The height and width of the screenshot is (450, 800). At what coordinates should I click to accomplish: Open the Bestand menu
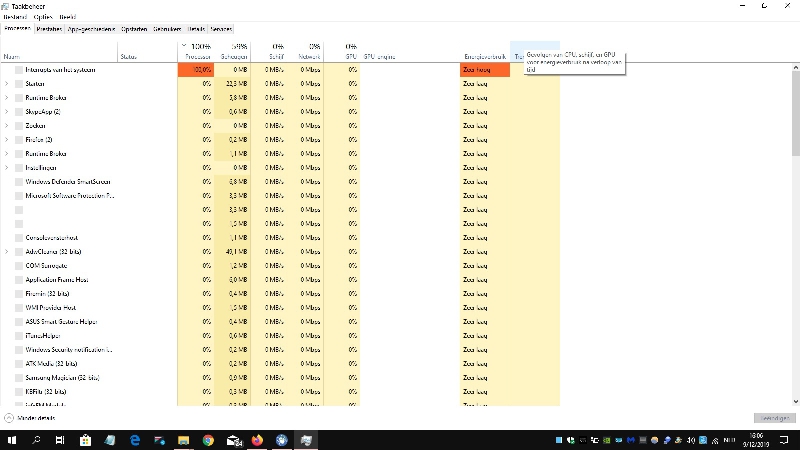14,17
